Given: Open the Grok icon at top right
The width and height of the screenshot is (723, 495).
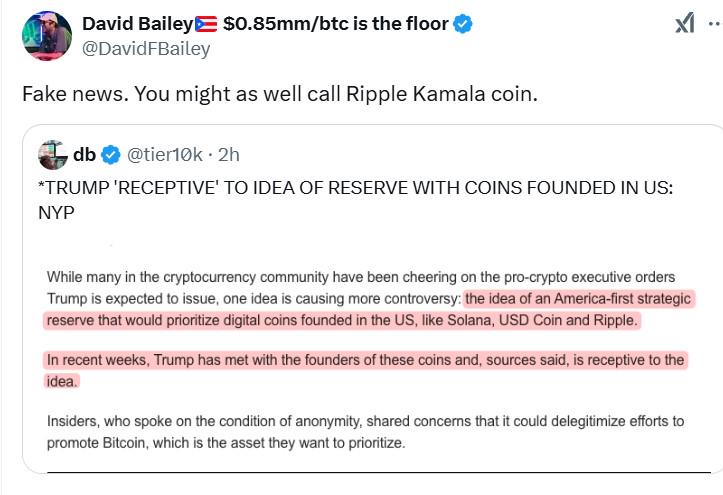Looking at the screenshot, I should 685,24.
